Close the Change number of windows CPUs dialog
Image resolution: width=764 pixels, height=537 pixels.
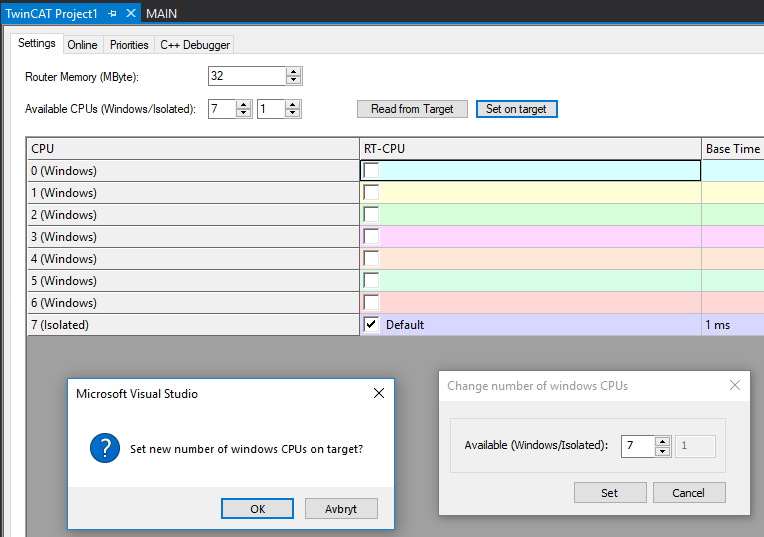pos(735,385)
